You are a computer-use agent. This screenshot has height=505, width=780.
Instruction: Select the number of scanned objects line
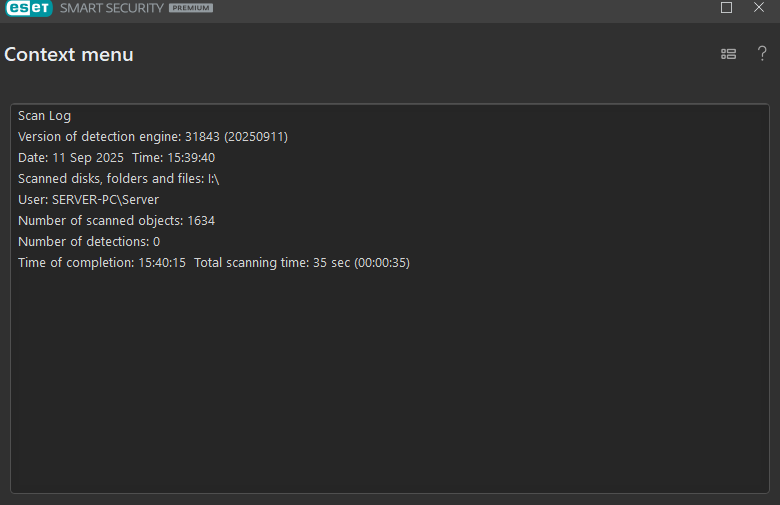(x=116, y=220)
